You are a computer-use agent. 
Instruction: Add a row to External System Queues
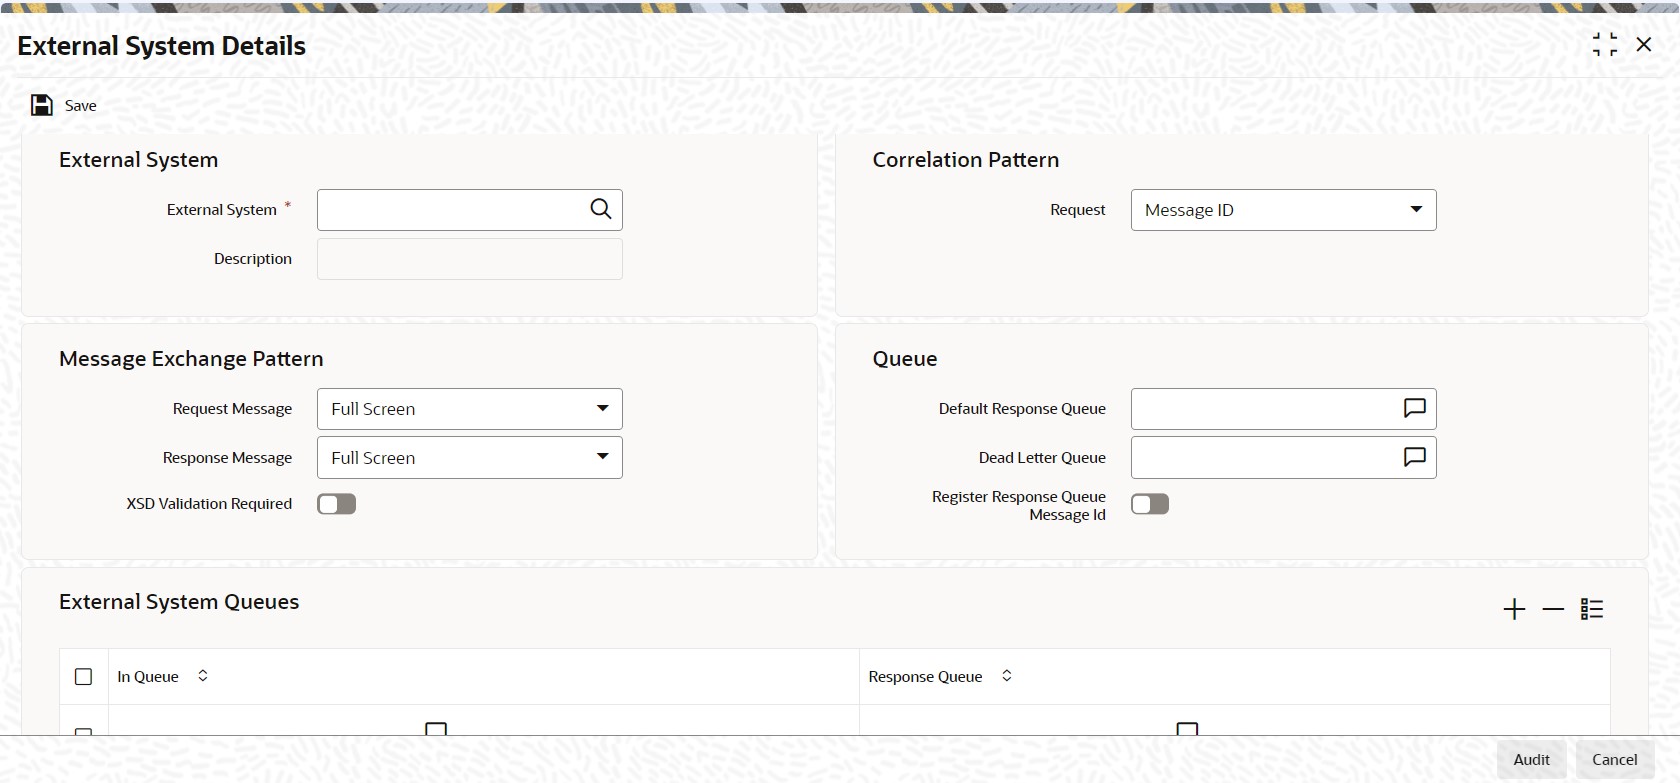coord(1514,609)
